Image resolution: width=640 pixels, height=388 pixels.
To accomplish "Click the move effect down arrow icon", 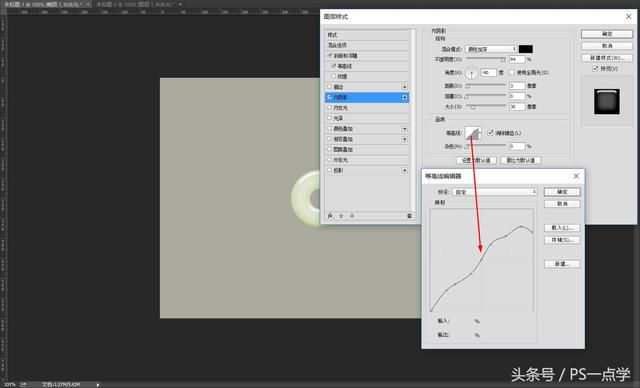I will (352, 216).
